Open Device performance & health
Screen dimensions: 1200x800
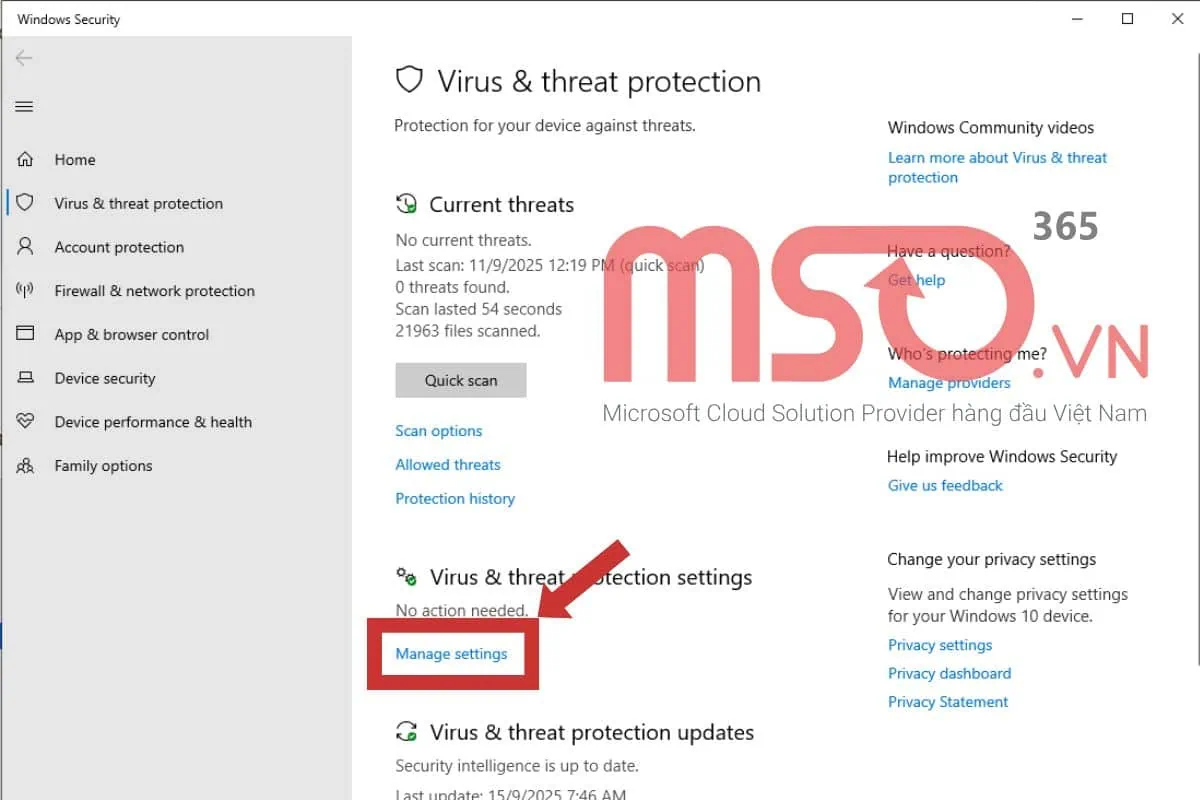(x=153, y=422)
